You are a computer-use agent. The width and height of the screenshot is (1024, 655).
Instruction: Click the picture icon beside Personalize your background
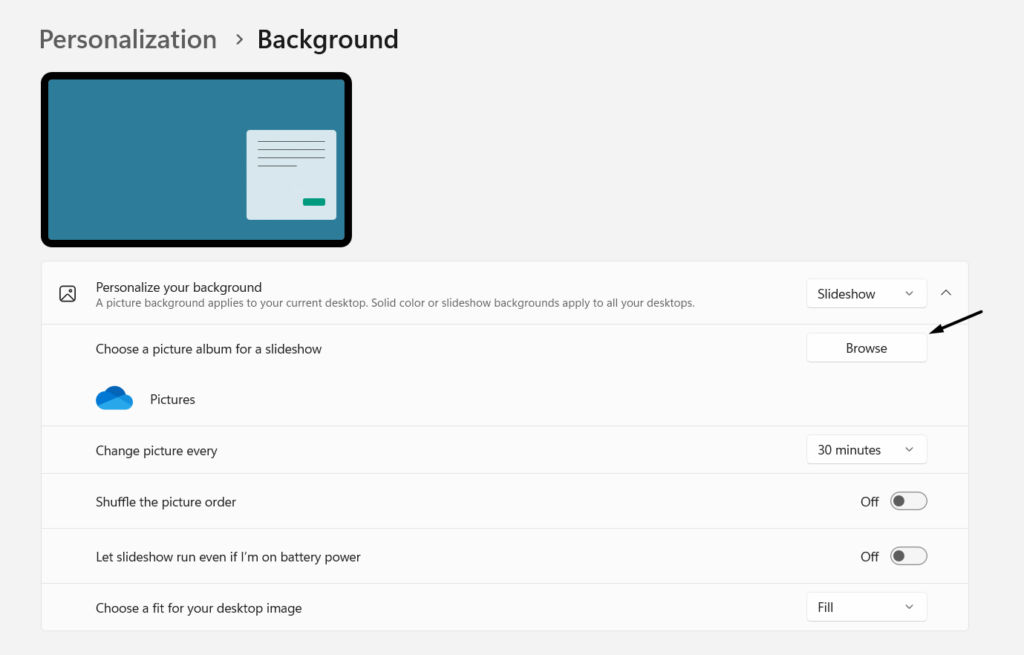[68, 294]
